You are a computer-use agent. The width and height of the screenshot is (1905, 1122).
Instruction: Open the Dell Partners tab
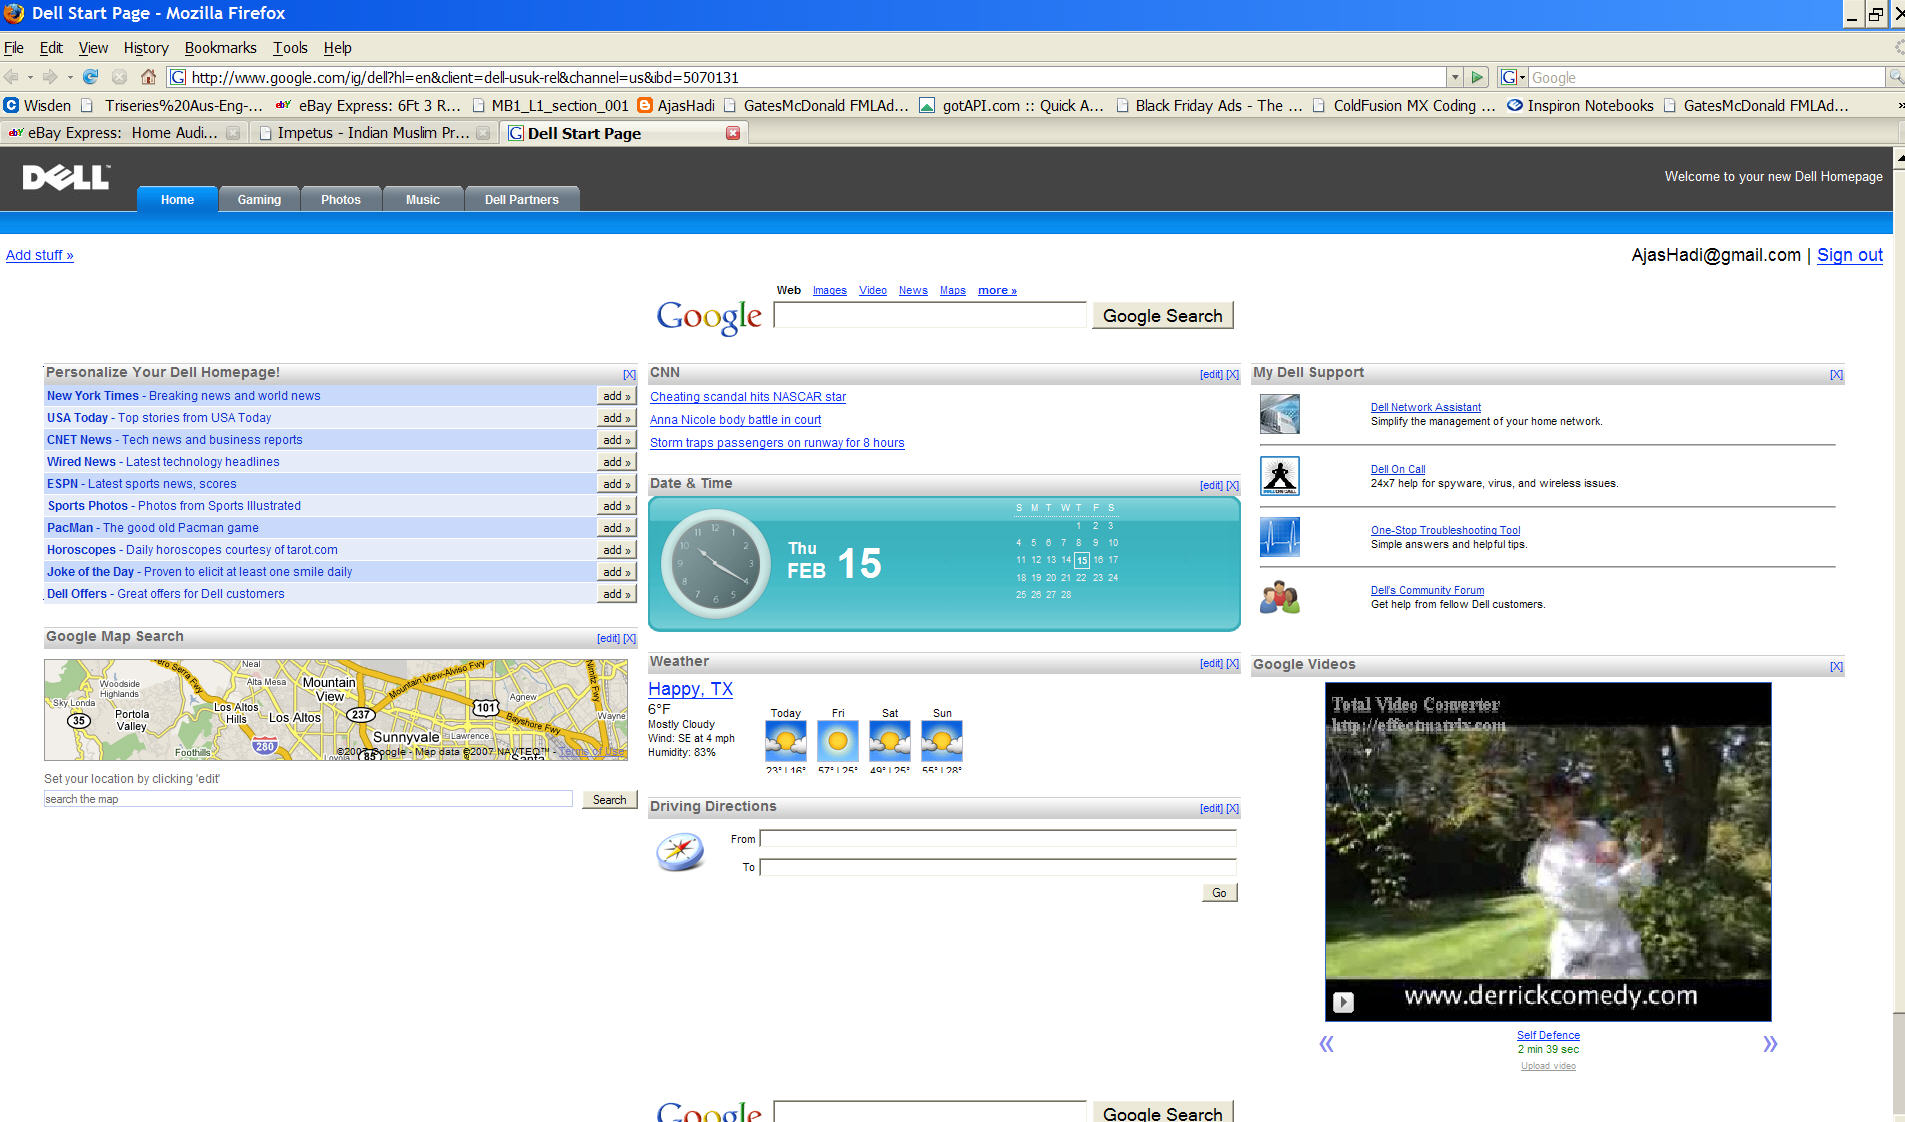point(522,199)
